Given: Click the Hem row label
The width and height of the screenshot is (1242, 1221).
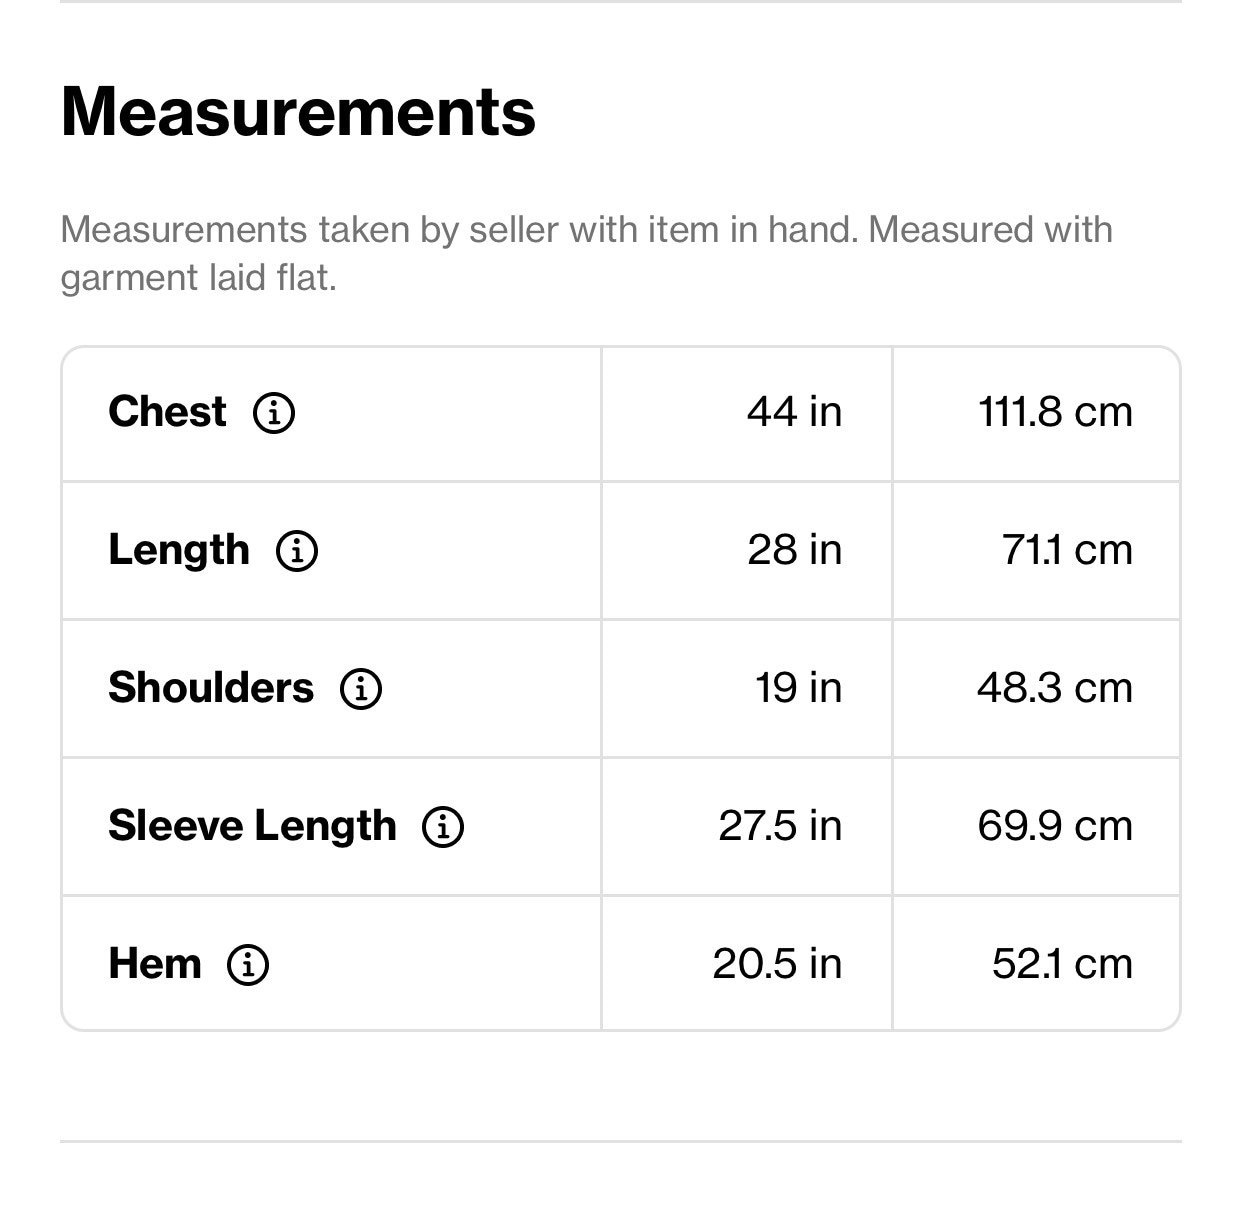Looking at the screenshot, I should click(x=155, y=964).
